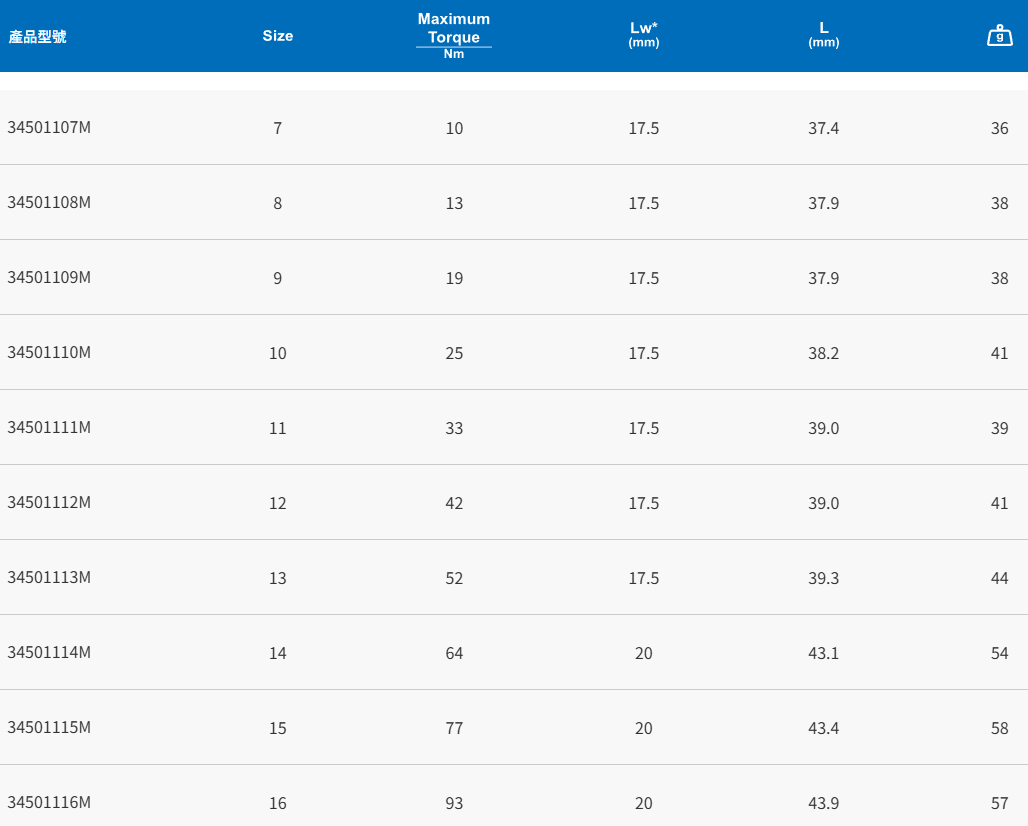Click the Maximum Torque column header
1028x826 pixels.
[x=454, y=35]
